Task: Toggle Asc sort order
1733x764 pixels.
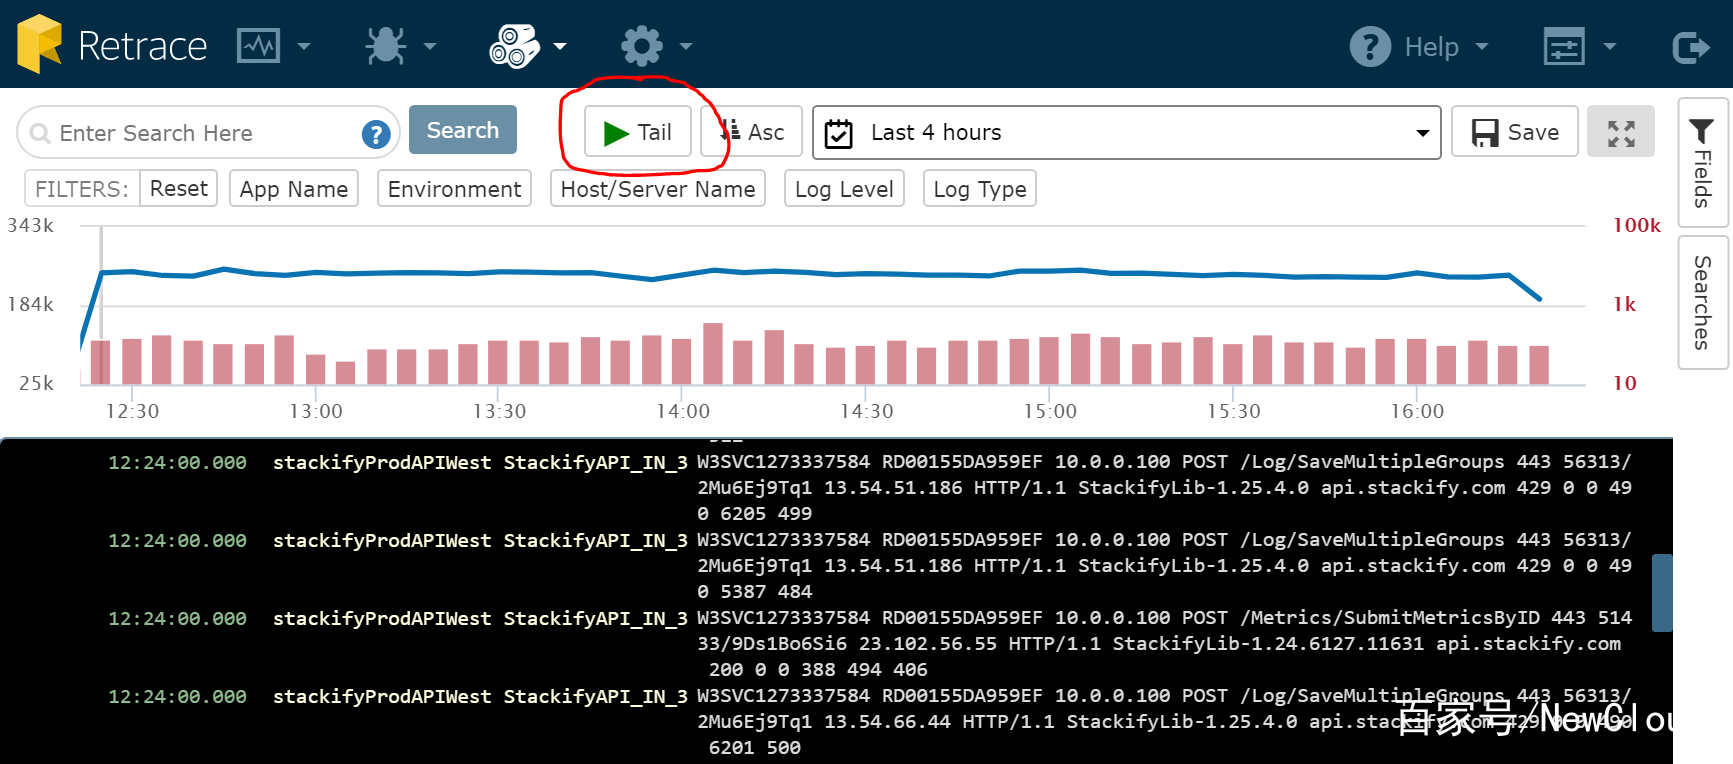Action: (752, 132)
